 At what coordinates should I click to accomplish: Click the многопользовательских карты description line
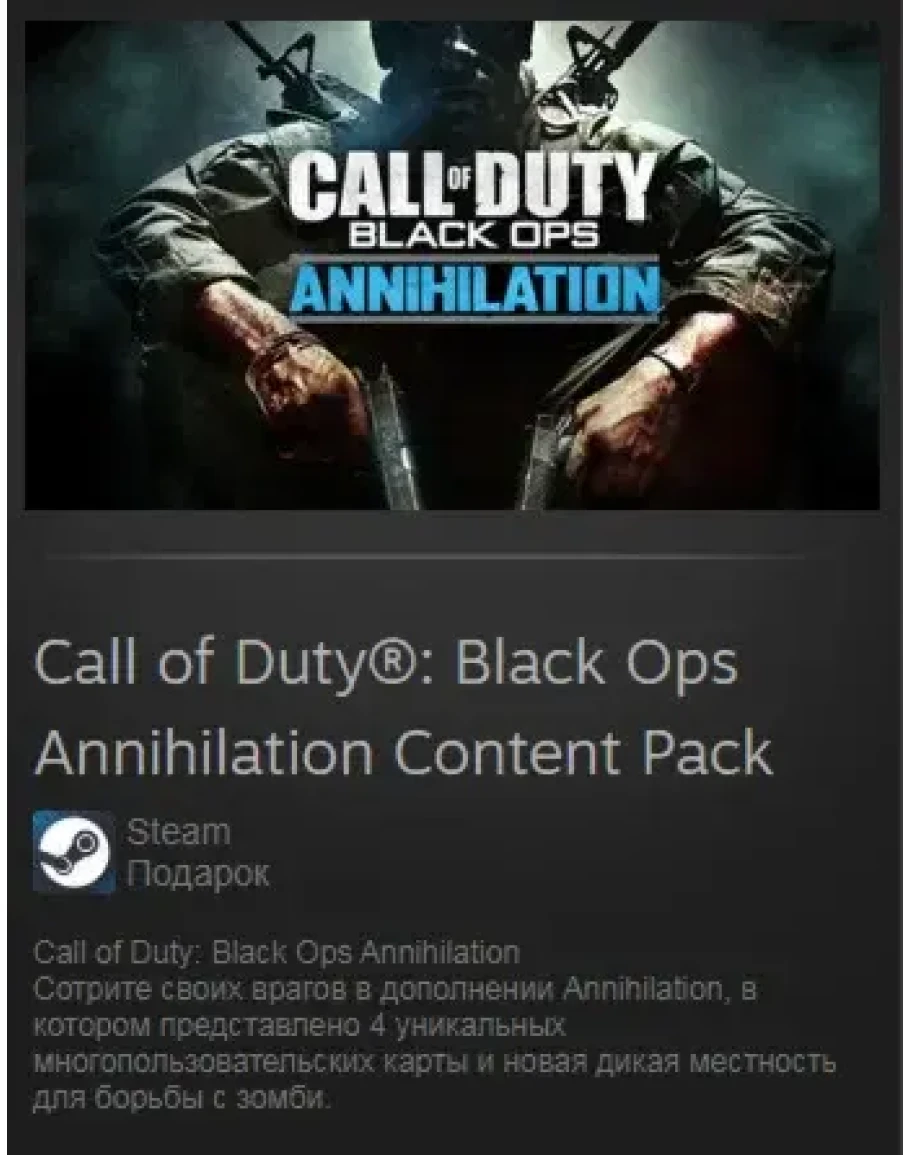click(x=435, y=1062)
